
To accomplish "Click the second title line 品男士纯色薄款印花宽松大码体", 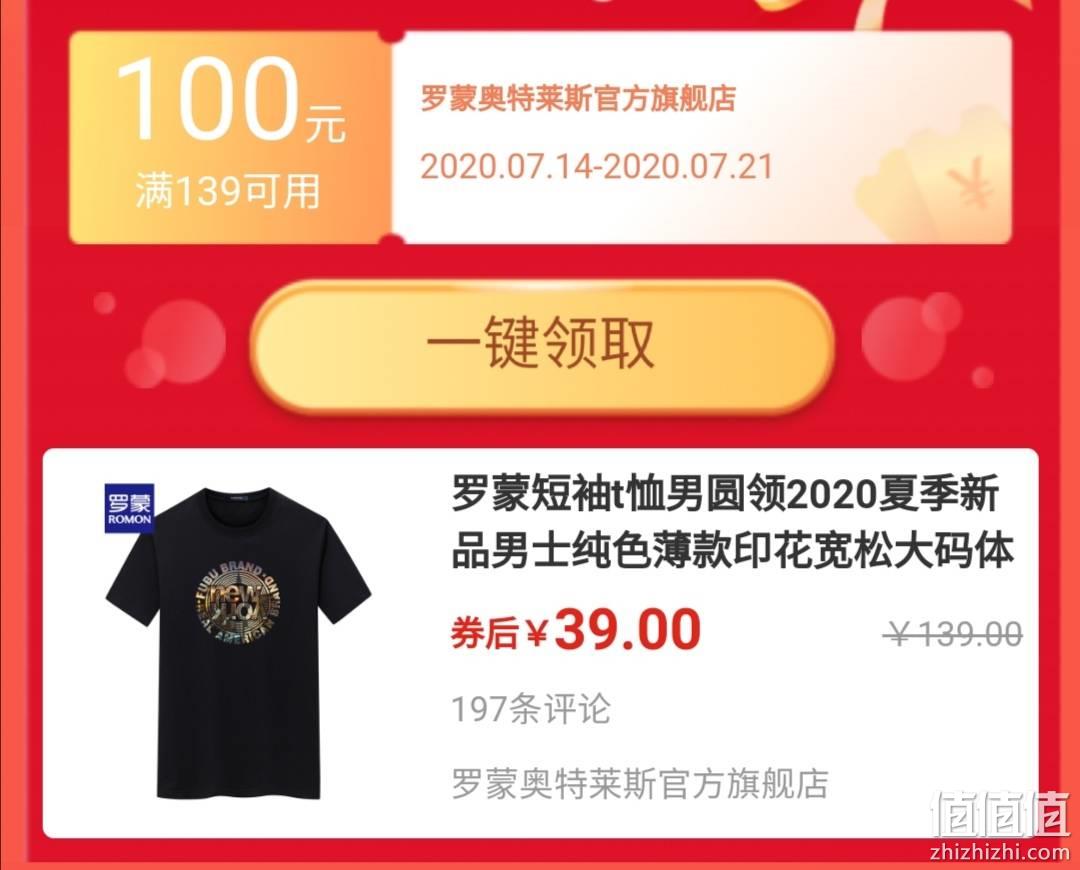I will pyautogui.click(x=733, y=551).
